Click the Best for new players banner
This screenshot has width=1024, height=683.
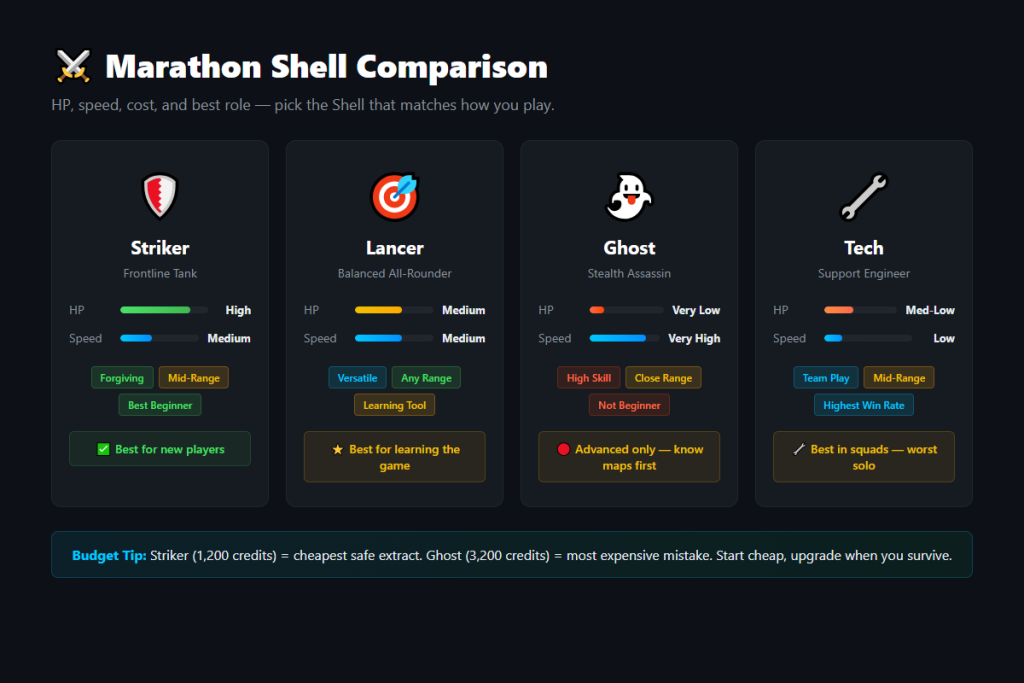[x=160, y=449]
